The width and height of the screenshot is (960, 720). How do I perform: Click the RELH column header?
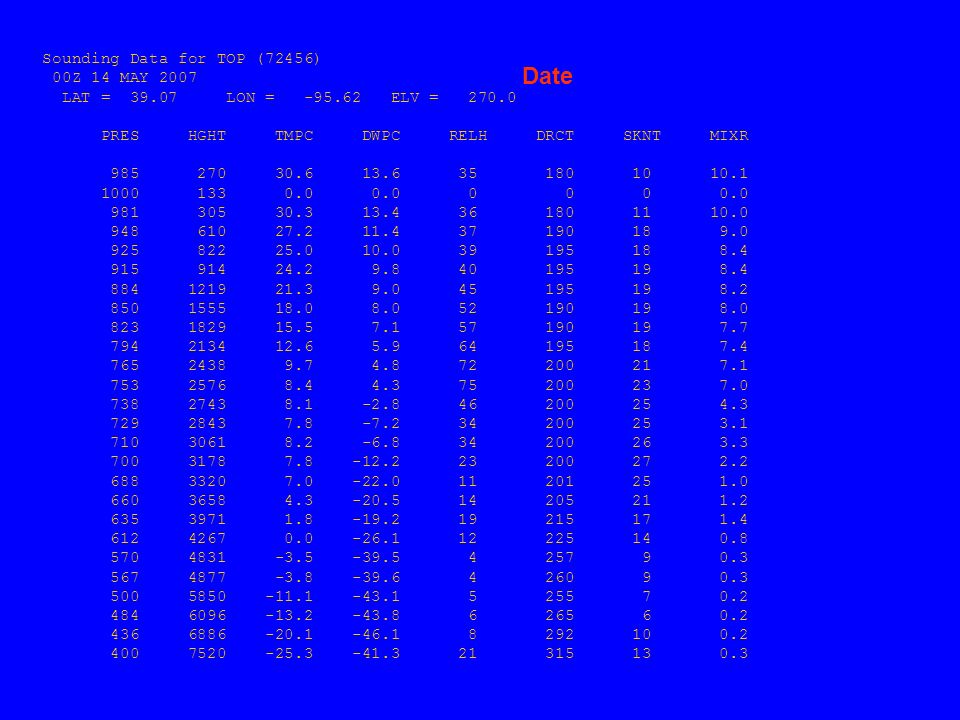[468, 135]
